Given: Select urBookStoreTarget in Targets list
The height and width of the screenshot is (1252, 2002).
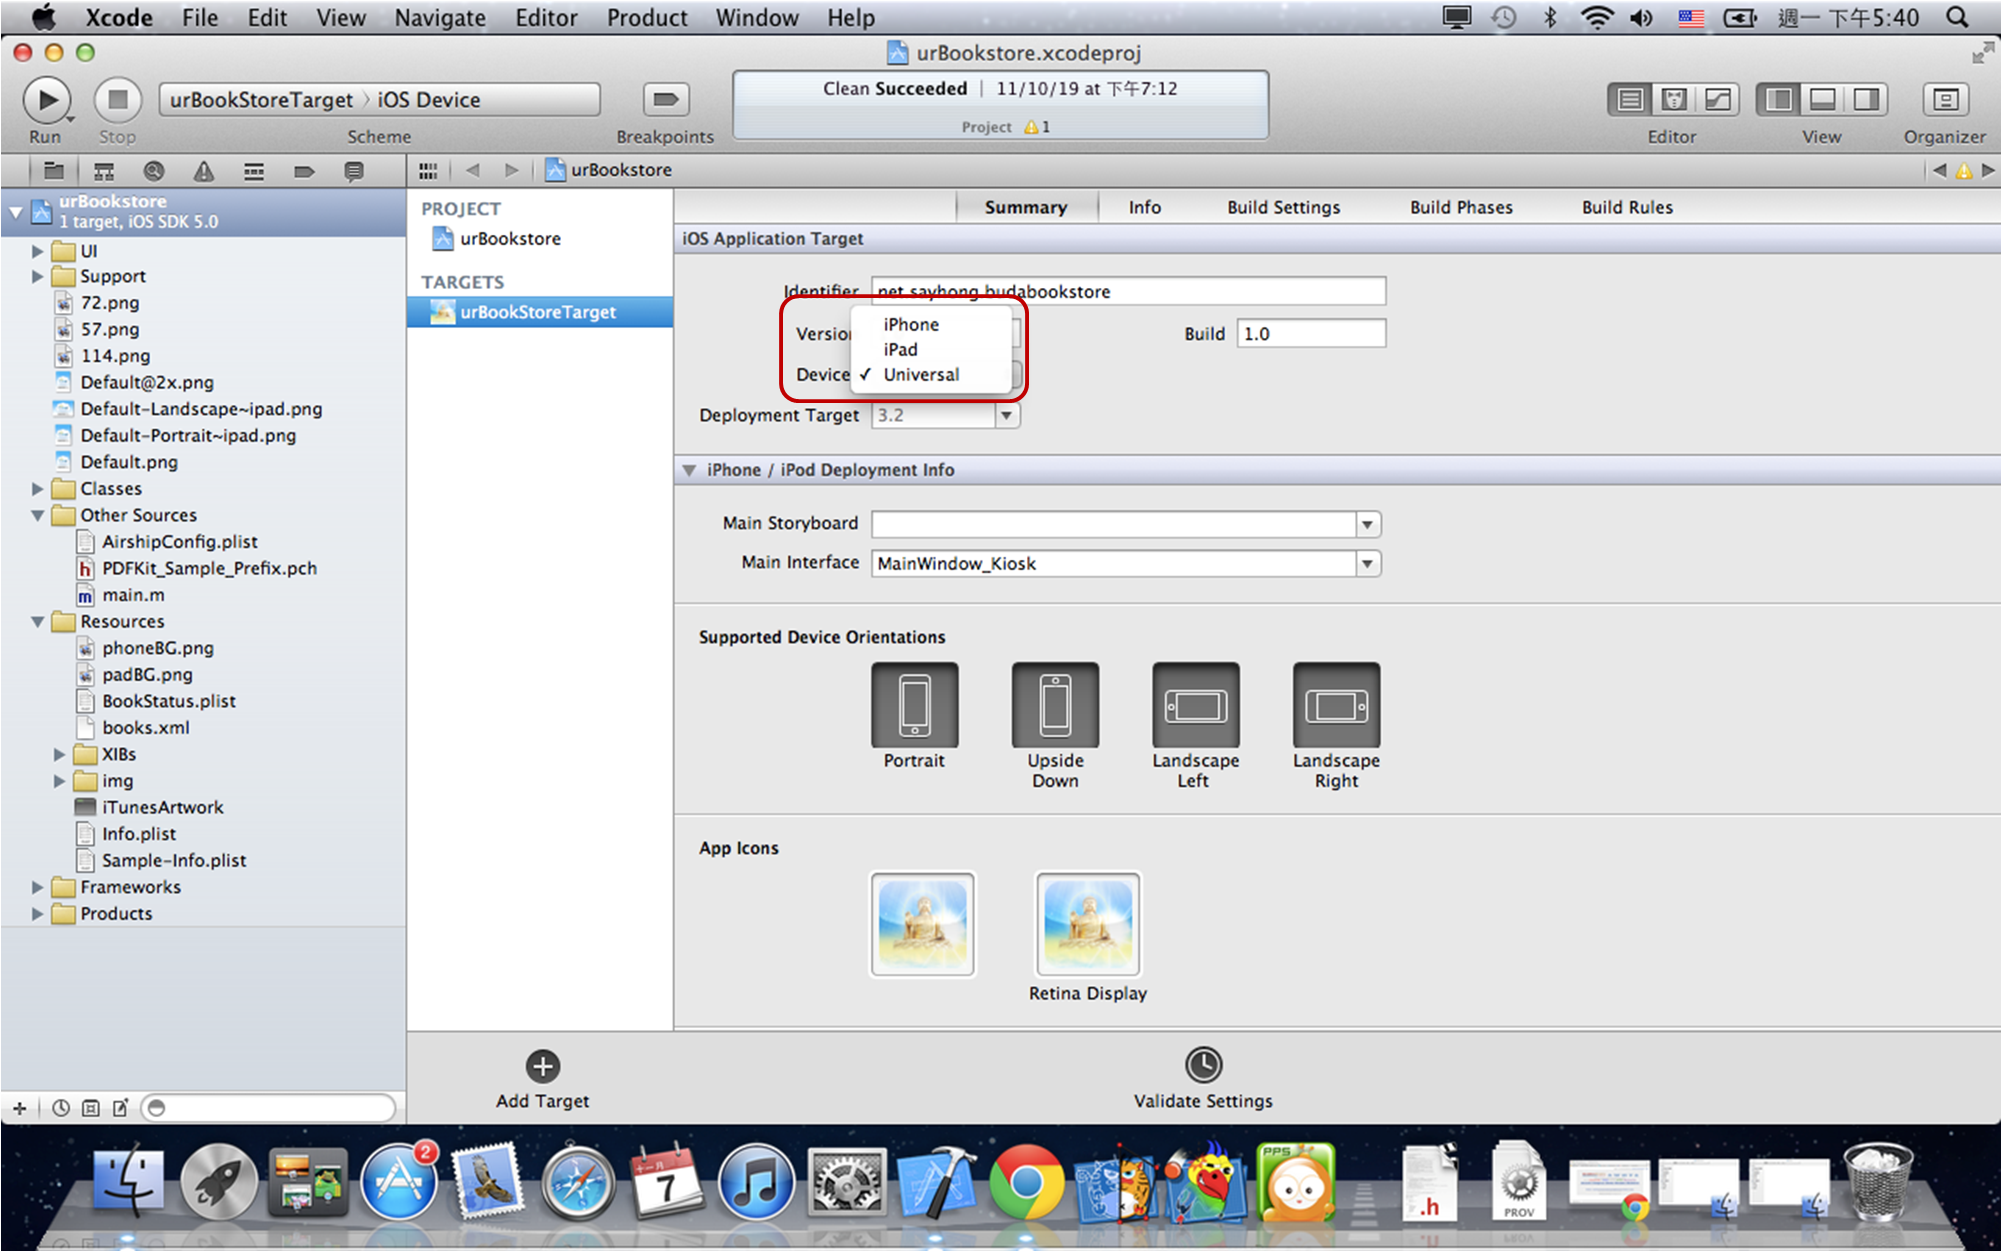Looking at the screenshot, I should click(x=540, y=312).
